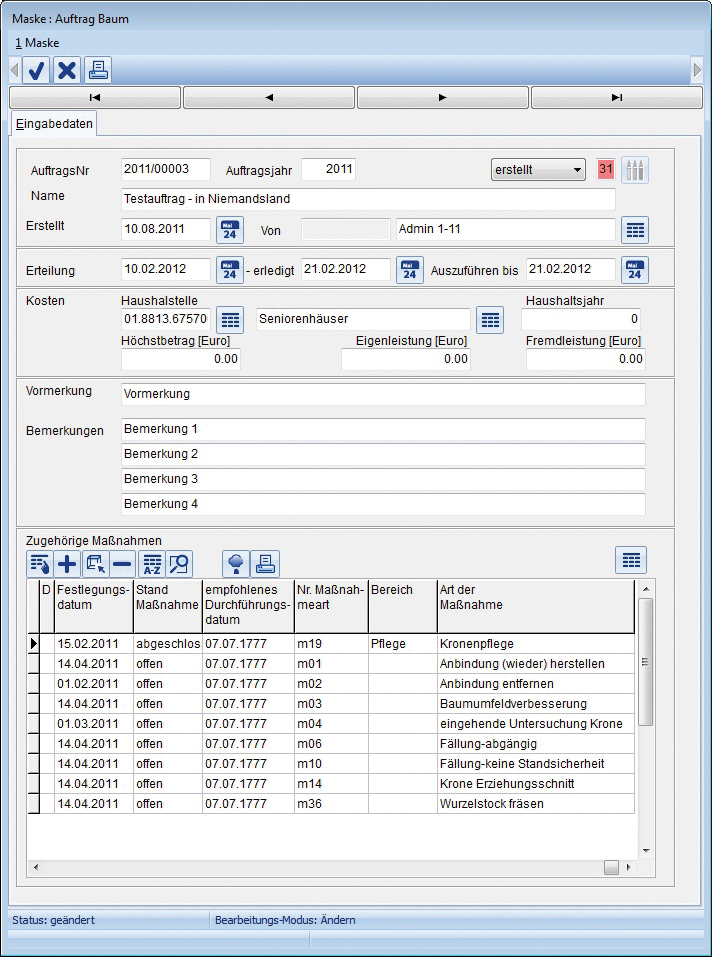
Task: Click the A-Z sort icon above the table
Action: pos(152,564)
